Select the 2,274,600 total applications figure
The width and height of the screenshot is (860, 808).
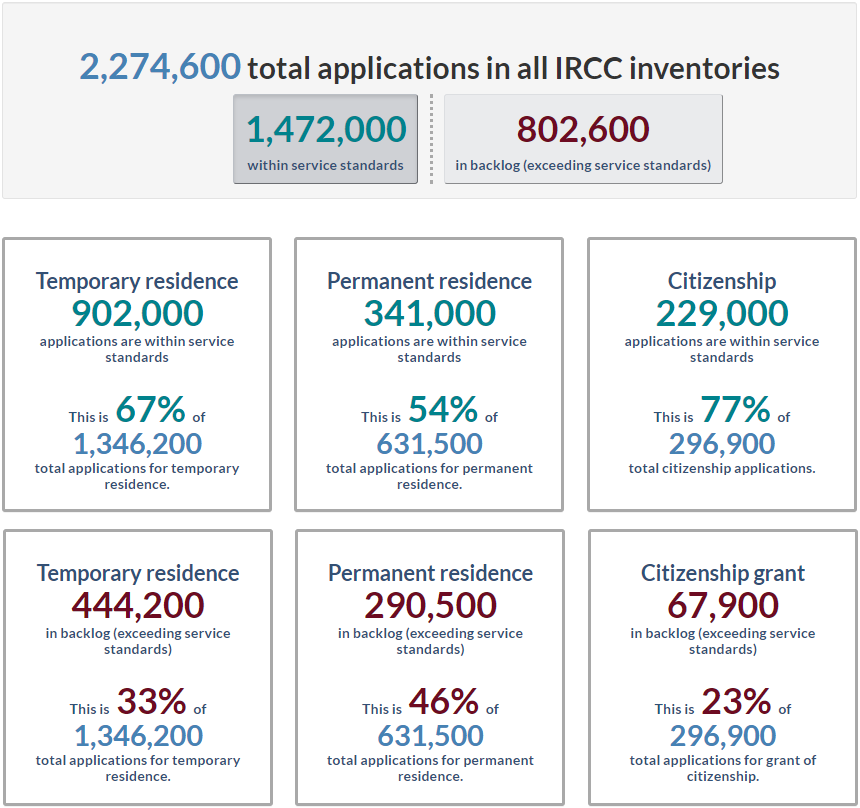(x=160, y=67)
